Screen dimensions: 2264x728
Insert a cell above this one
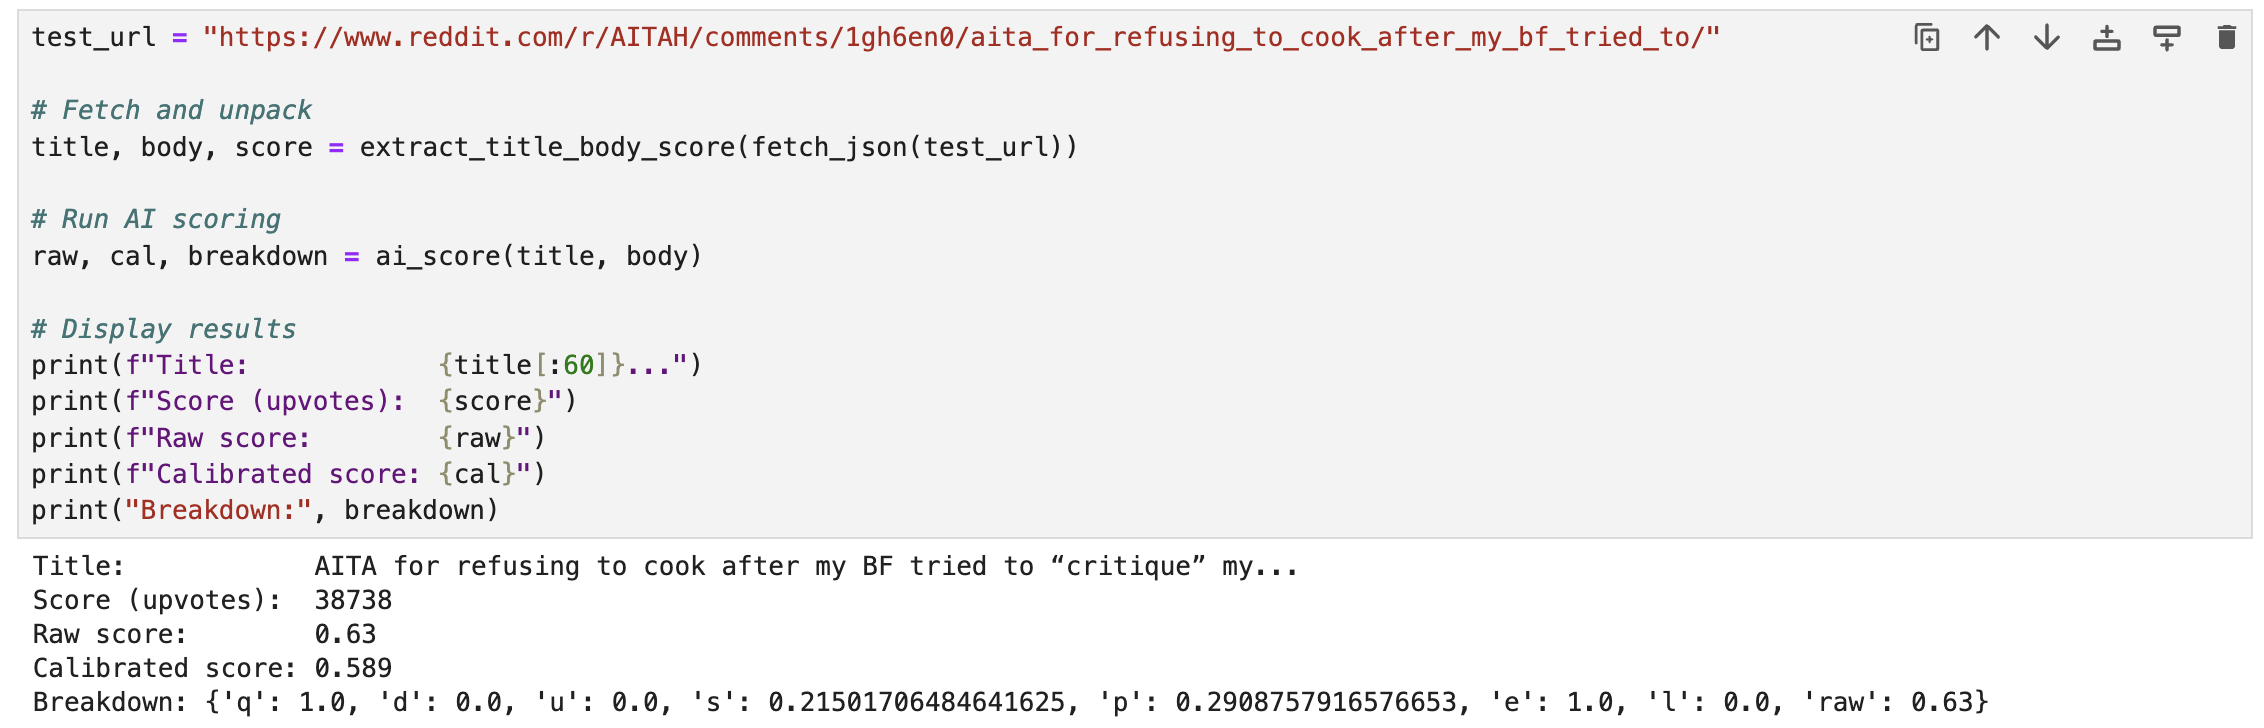pos(2106,38)
